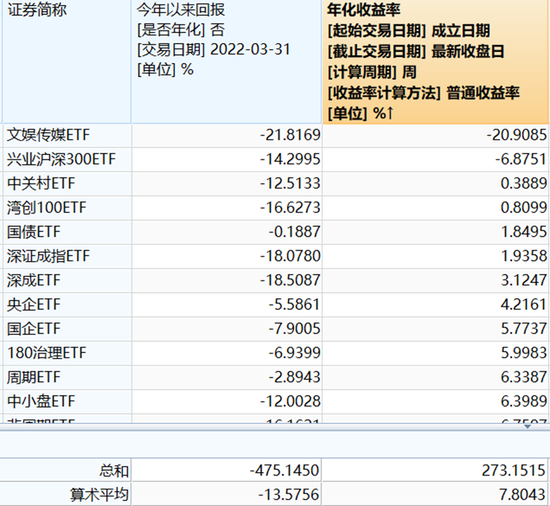
Task: Click the 3.1247 annualized yield cell
Action: pyautogui.click(x=435, y=281)
